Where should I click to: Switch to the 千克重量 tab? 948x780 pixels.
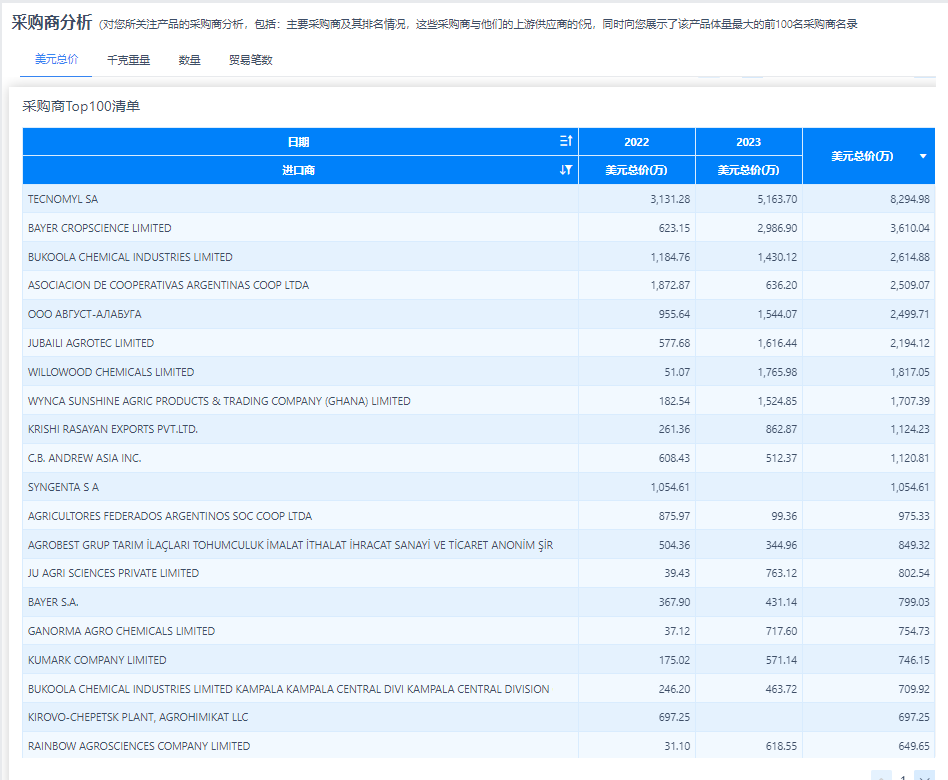[128, 60]
